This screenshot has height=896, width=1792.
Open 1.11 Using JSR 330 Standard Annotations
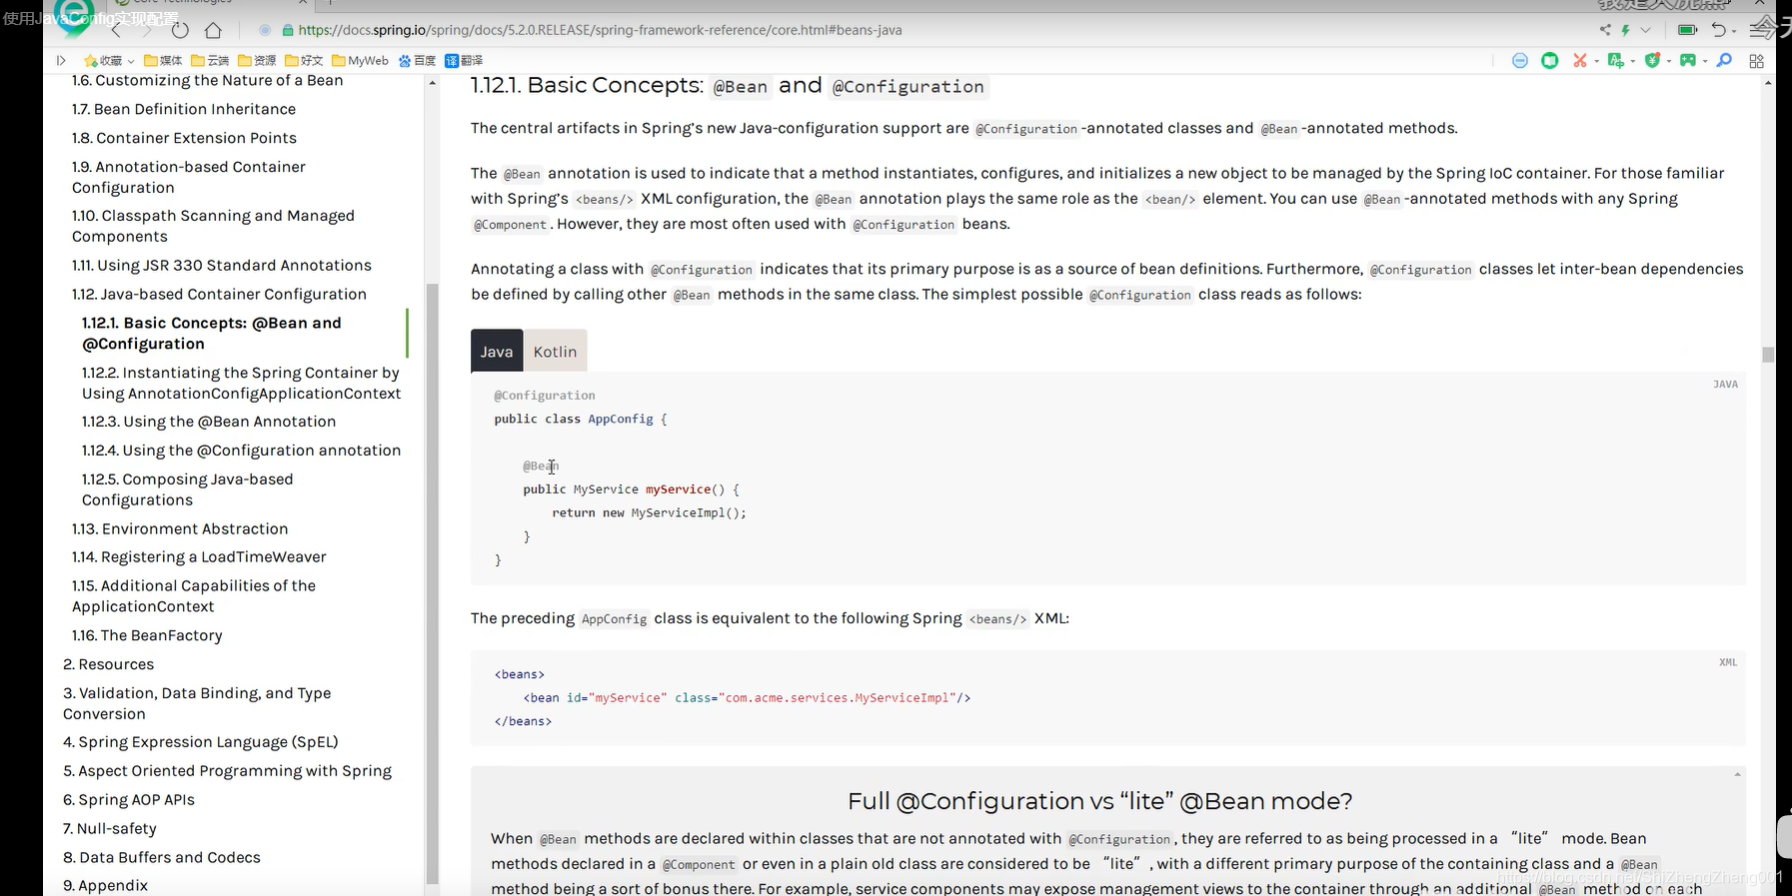(221, 265)
